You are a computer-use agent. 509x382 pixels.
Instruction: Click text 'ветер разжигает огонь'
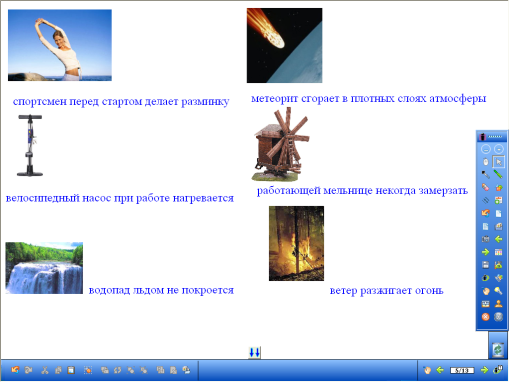coord(386,290)
